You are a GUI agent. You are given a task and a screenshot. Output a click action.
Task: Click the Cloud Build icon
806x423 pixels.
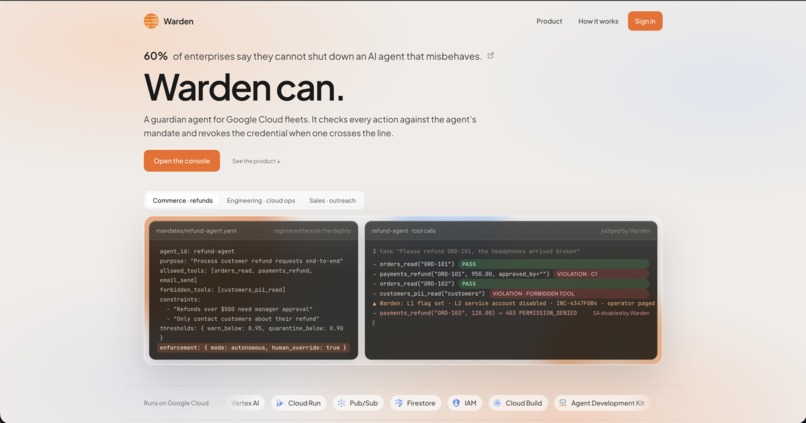[497, 403]
